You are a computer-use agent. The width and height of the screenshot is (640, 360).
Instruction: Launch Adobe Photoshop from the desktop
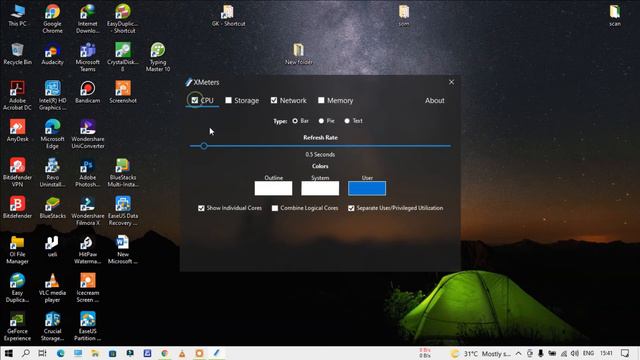pyautogui.click(x=87, y=172)
